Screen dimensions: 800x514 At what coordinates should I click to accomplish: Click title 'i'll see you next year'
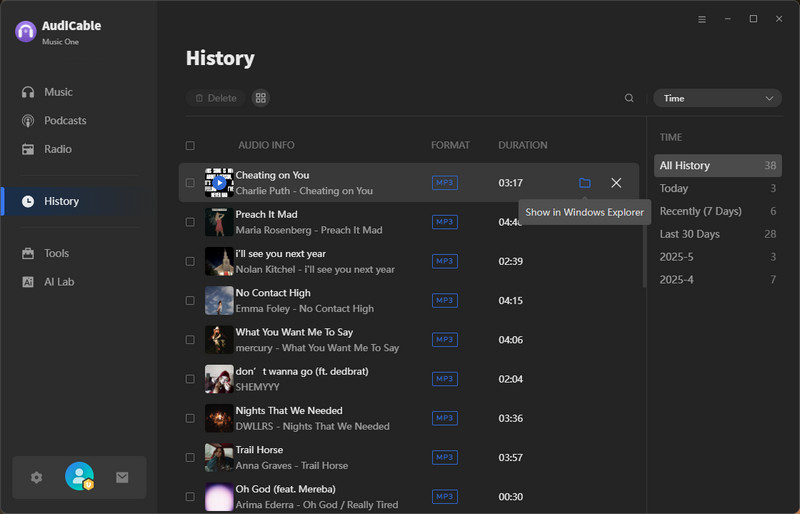pyautogui.click(x=280, y=254)
